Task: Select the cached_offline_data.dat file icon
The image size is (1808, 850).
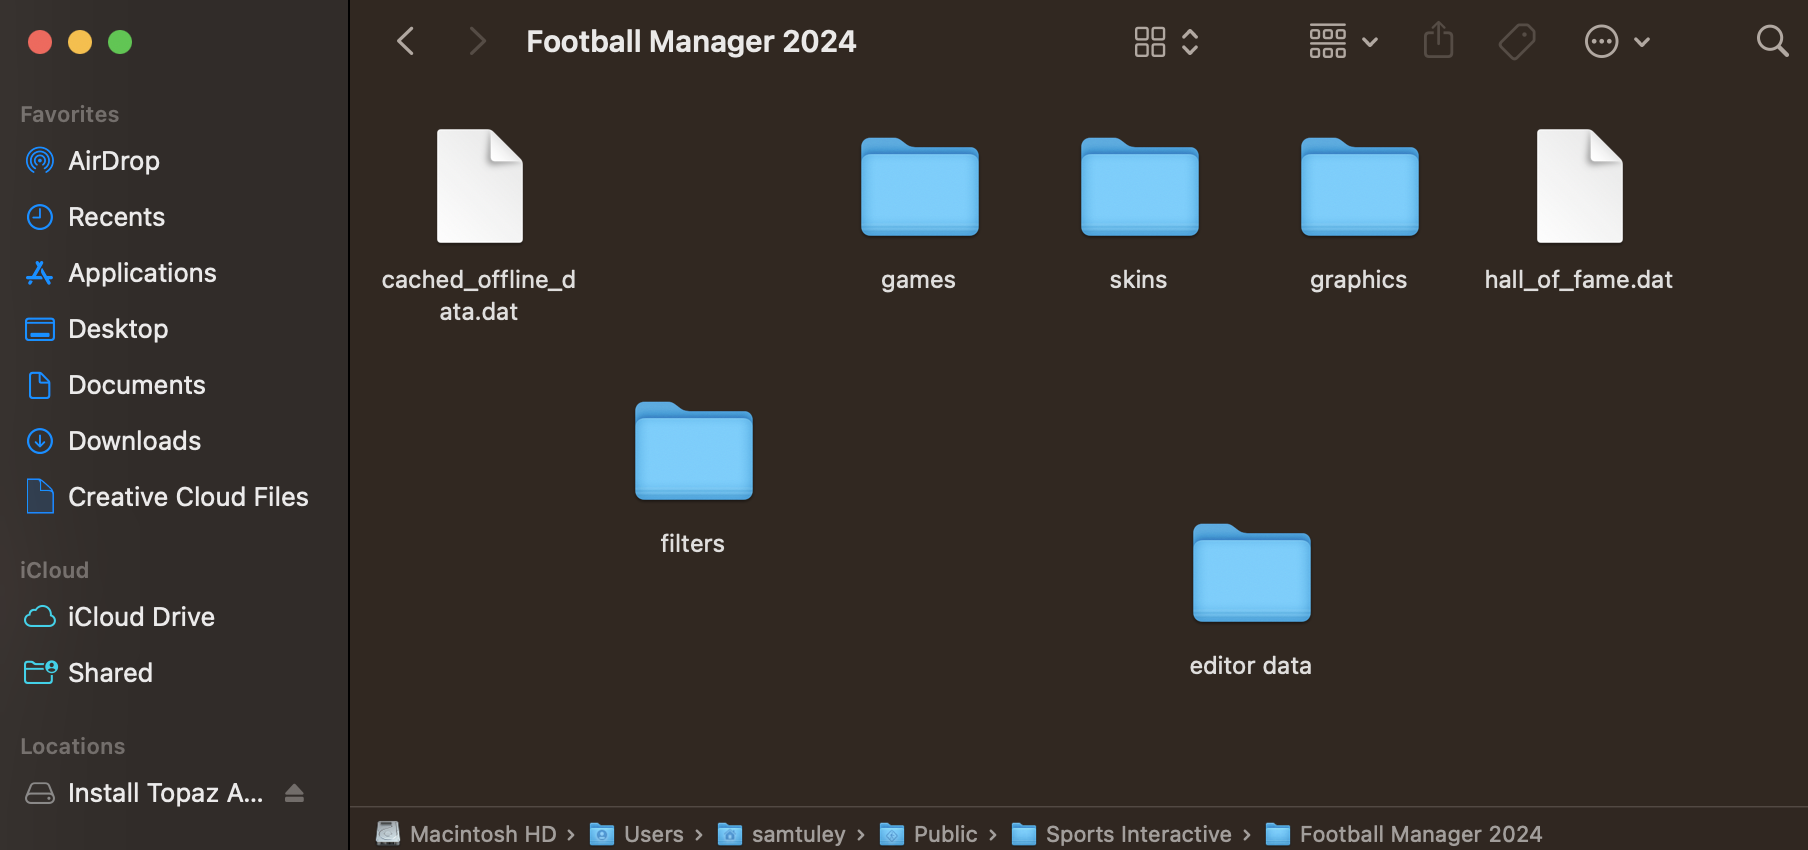Action: [x=480, y=186]
